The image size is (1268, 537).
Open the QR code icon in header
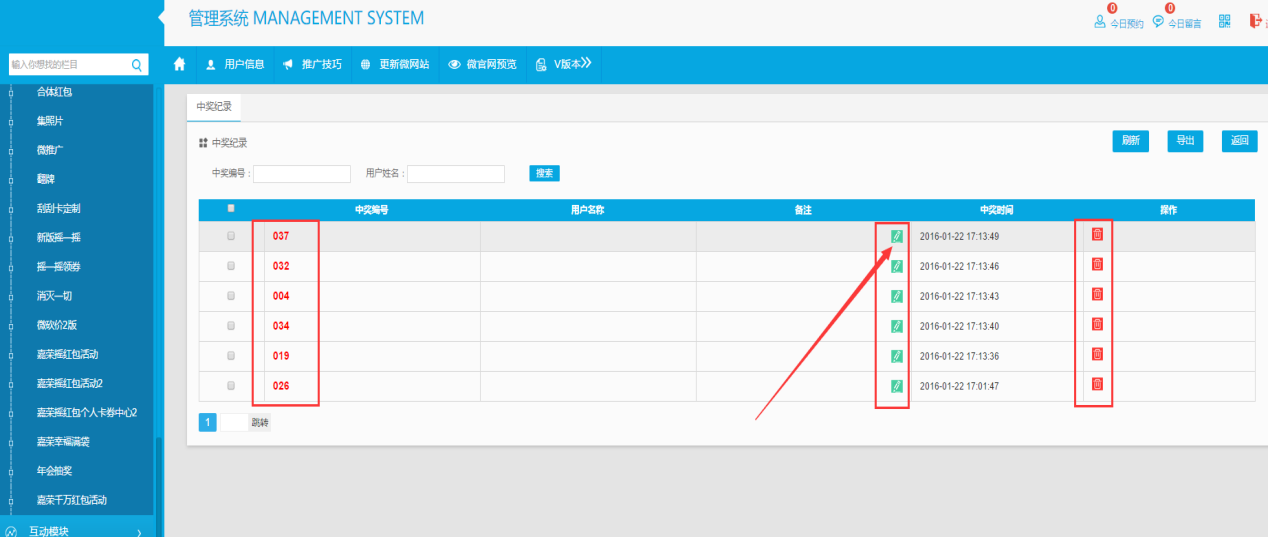(1224, 22)
